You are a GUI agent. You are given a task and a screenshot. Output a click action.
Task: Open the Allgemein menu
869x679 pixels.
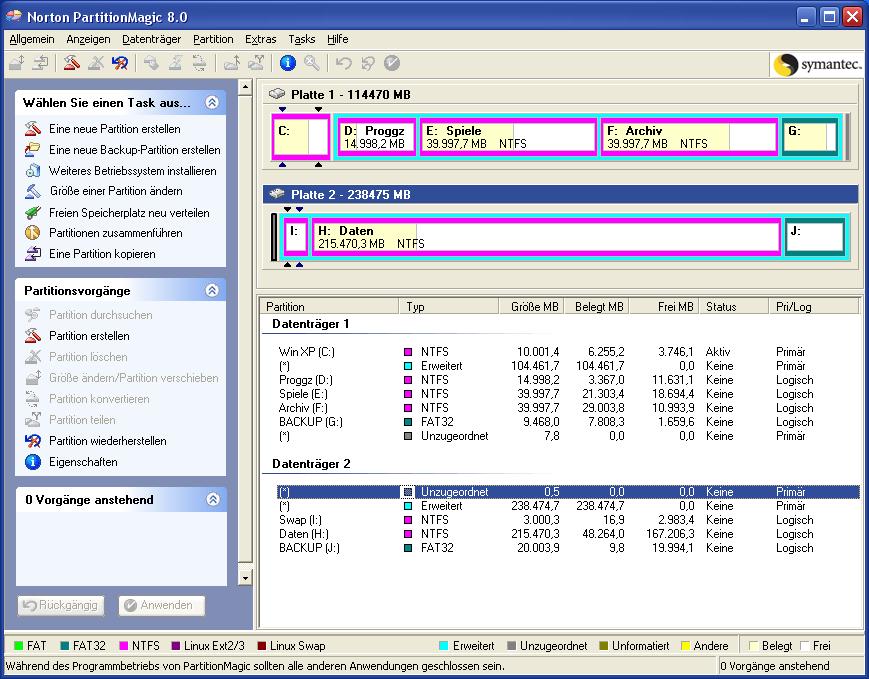point(32,39)
